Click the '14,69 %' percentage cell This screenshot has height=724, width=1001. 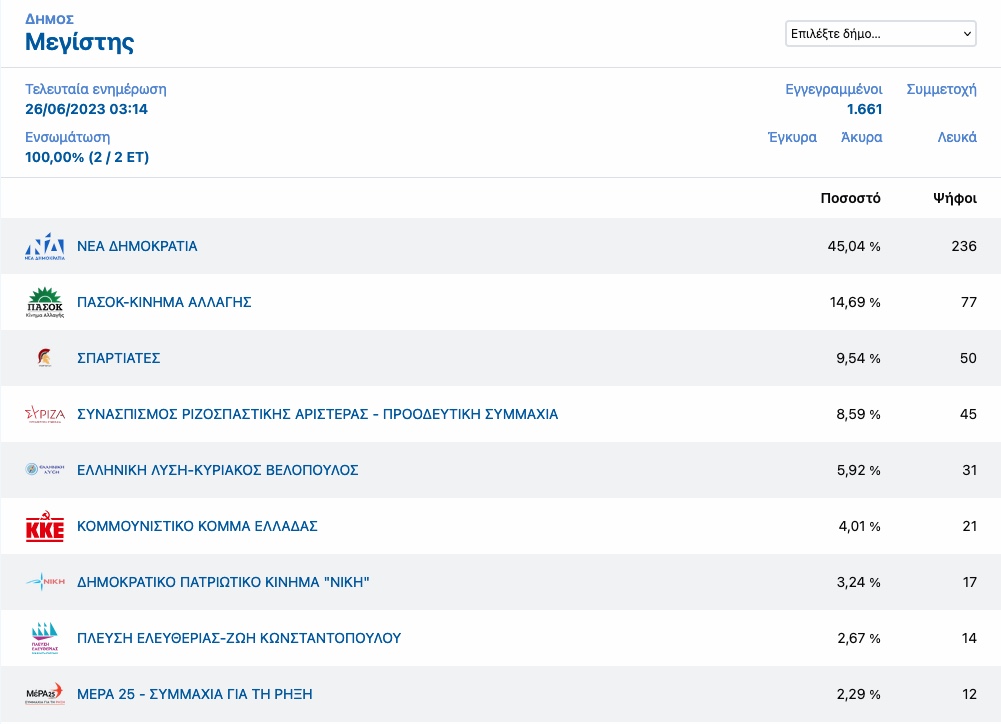(855, 302)
